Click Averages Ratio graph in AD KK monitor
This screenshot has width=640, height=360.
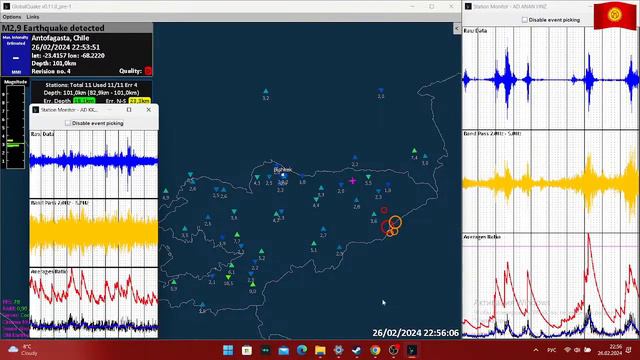[x=93, y=303]
